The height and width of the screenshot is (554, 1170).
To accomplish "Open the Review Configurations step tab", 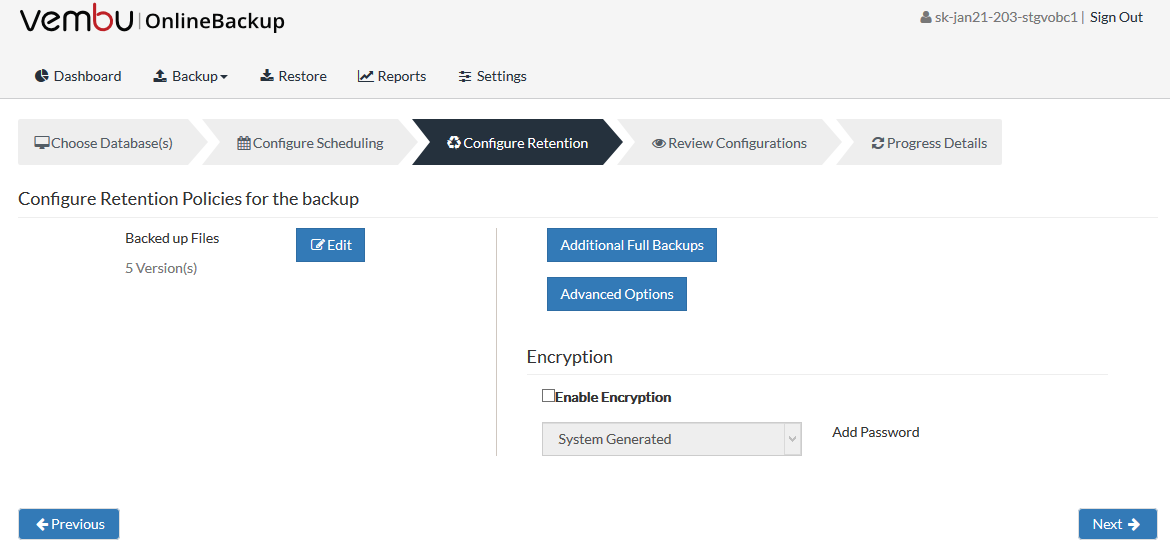I will pos(729,143).
